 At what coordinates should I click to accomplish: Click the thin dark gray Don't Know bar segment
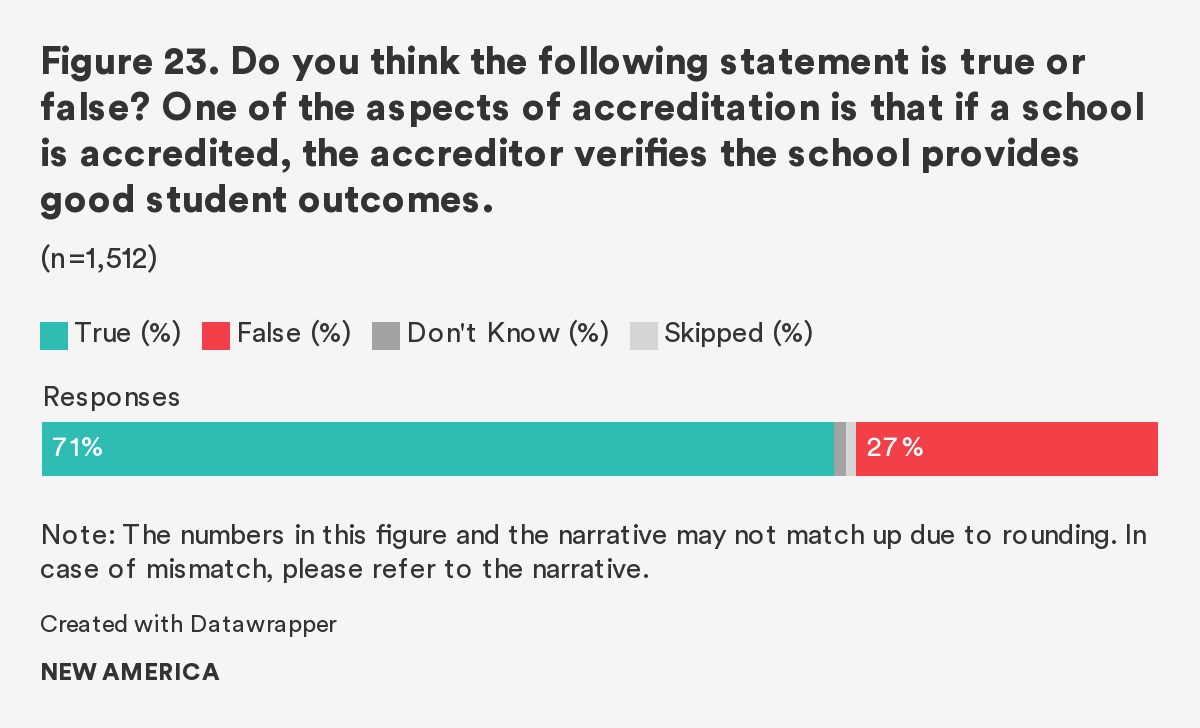(x=840, y=449)
